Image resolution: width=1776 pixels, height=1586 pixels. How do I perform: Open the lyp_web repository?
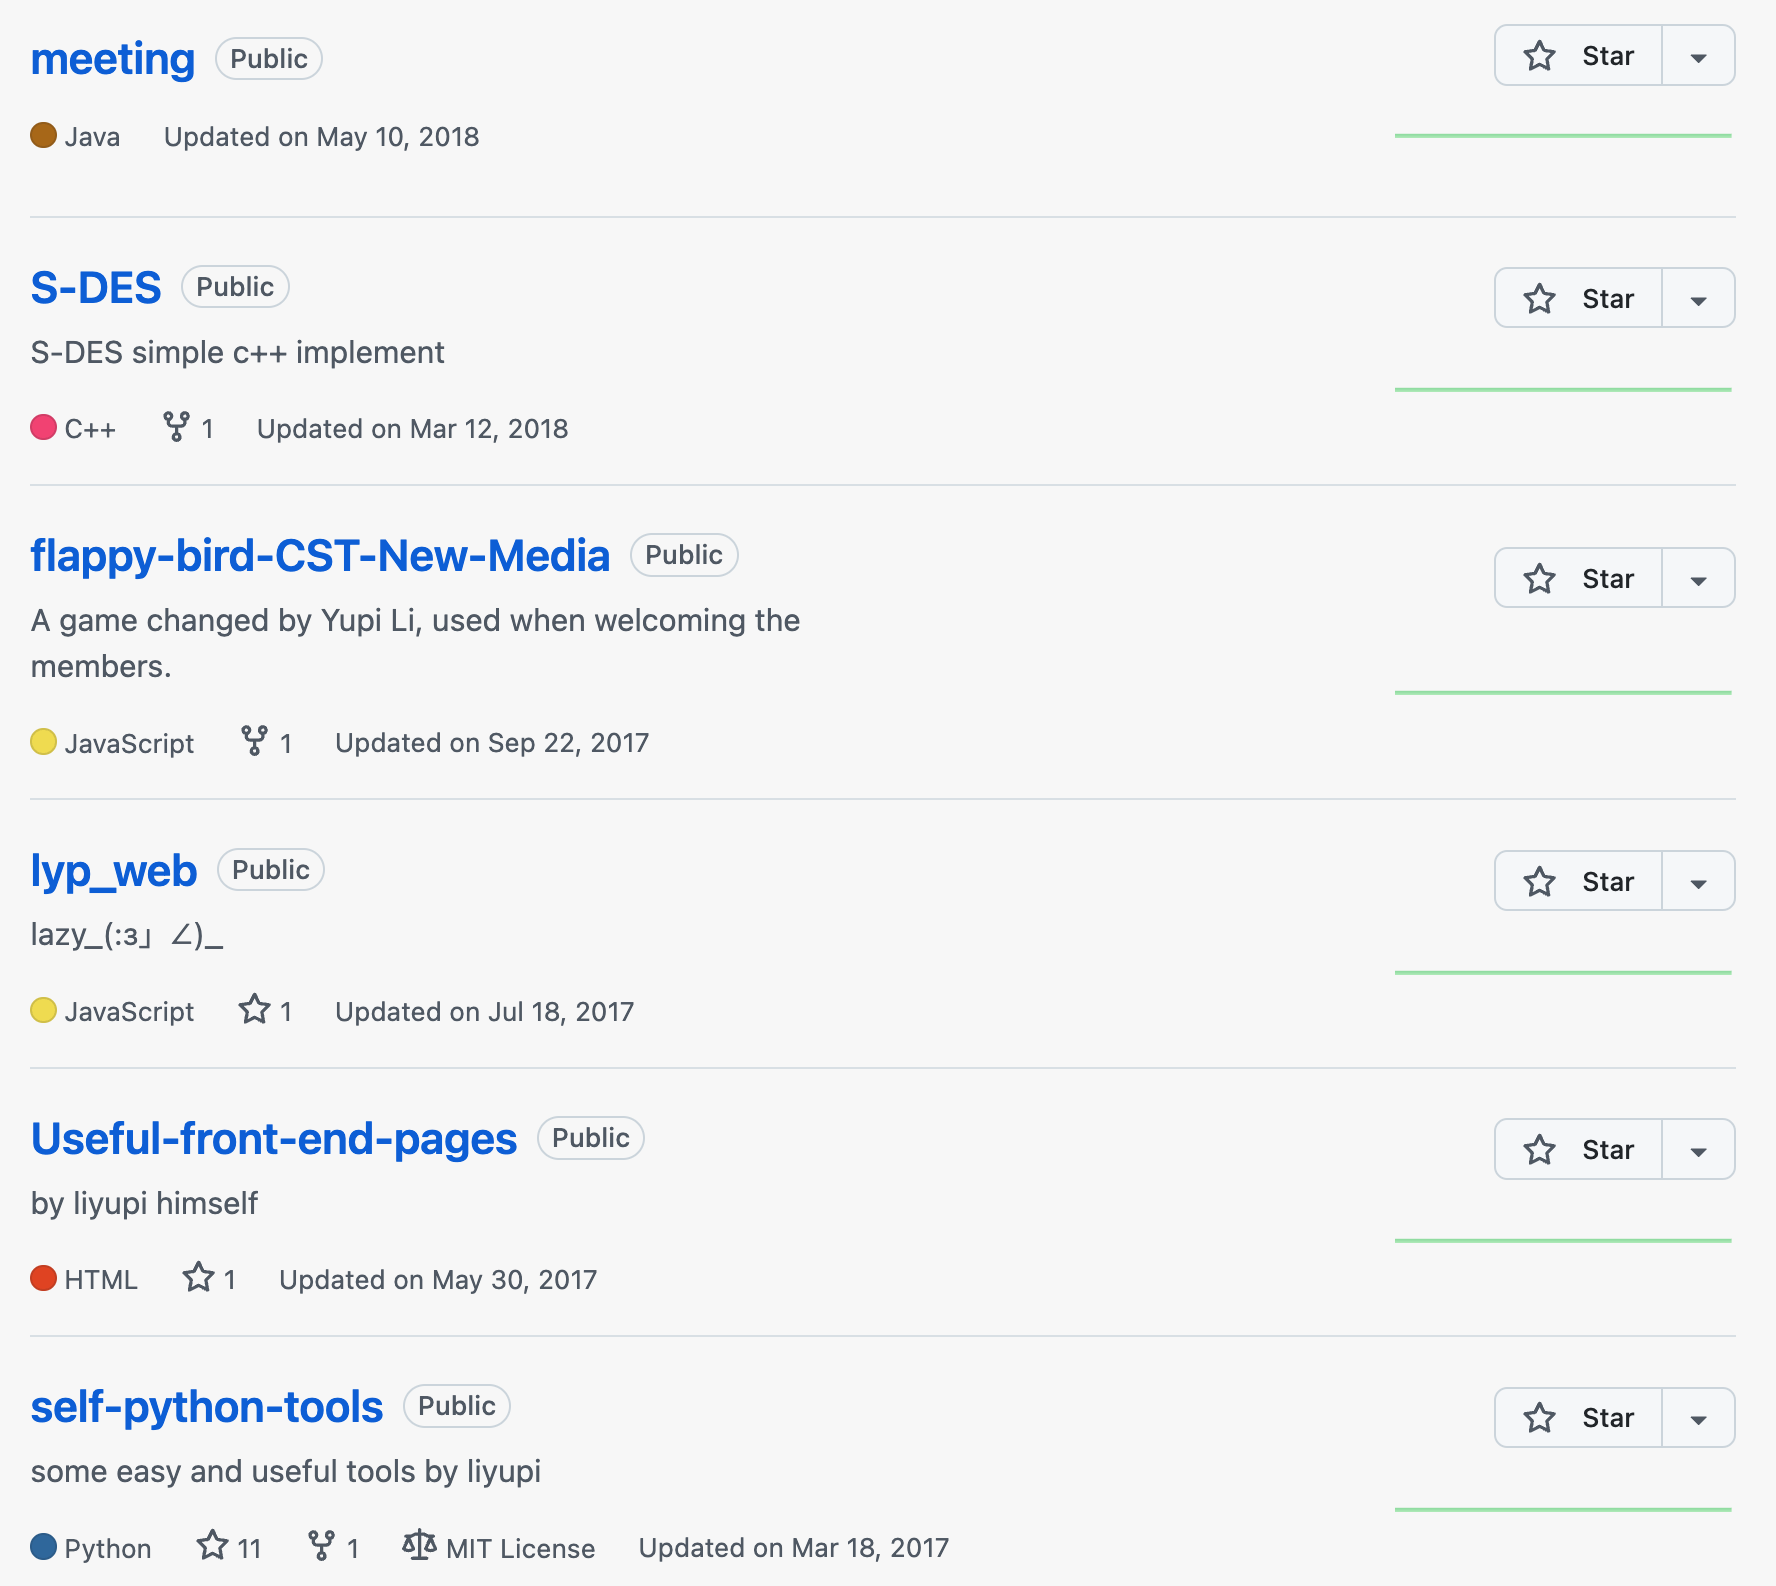114,871
